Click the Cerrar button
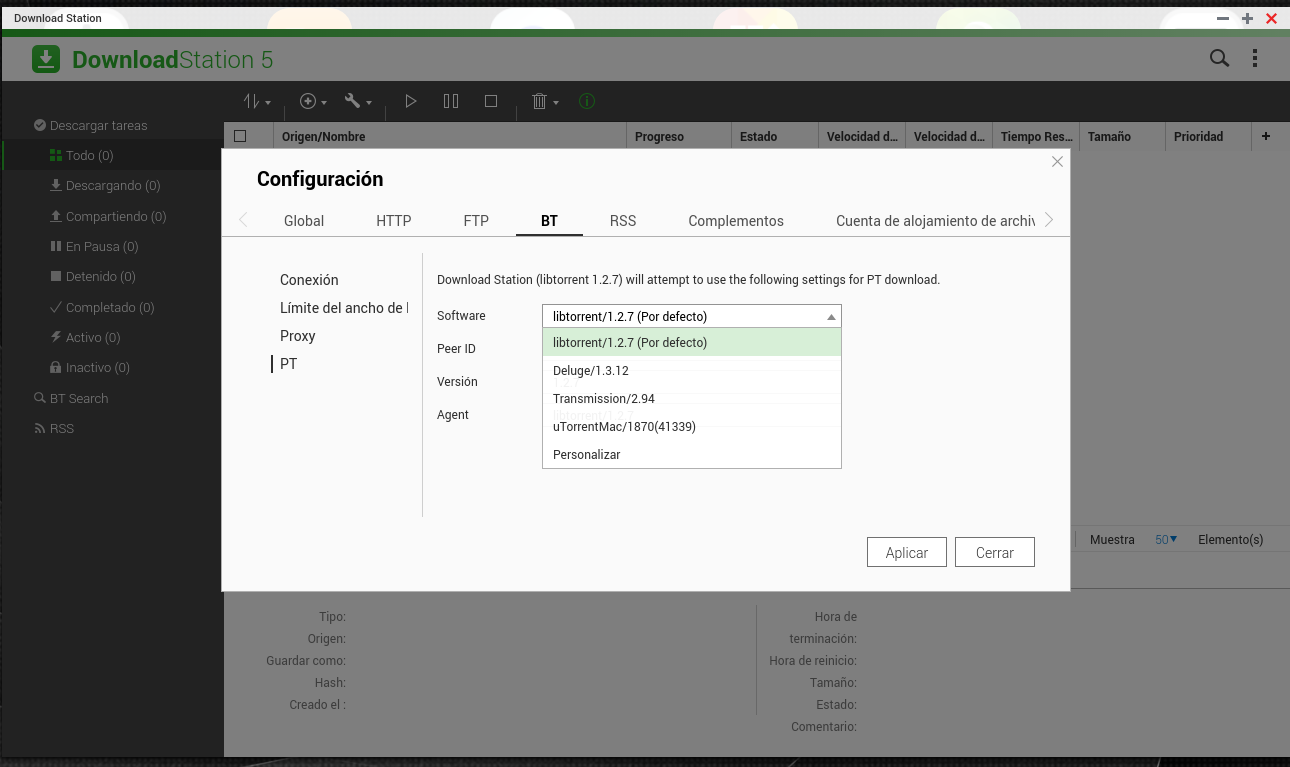1290x767 pixels. 994,553
